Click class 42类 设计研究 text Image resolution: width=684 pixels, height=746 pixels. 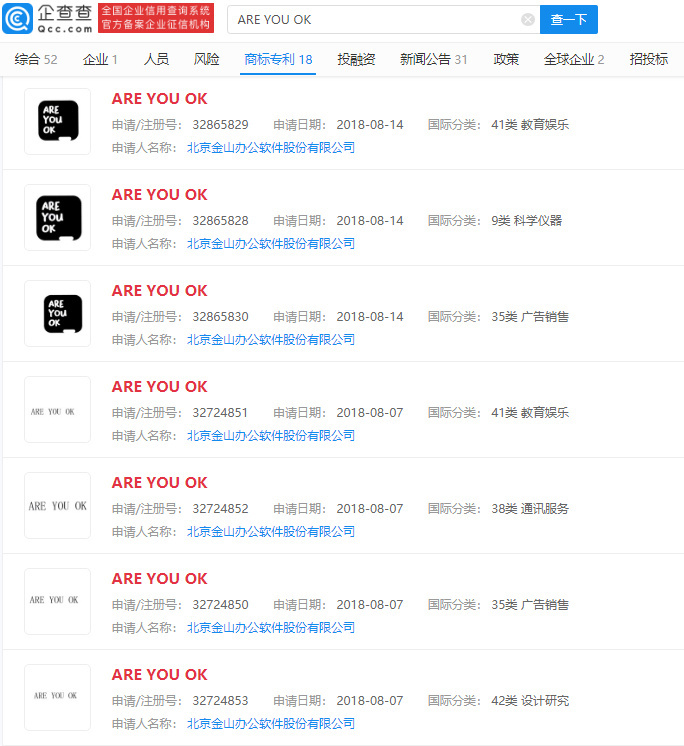point(530,701)
